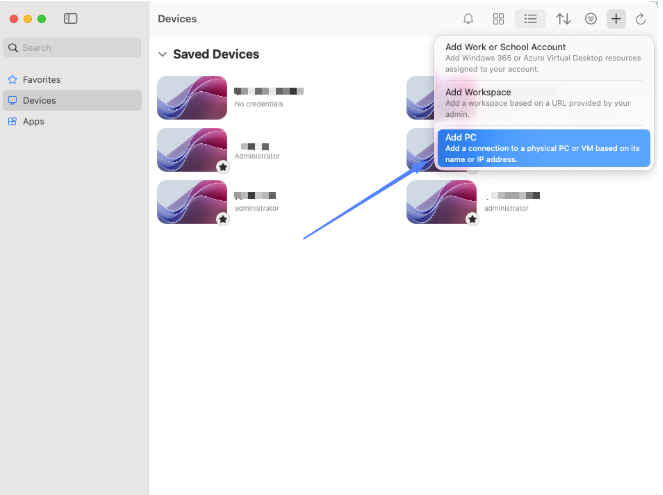Toggle favorite star on bottom-right device thumbnail
This screenshot has width=663, height=495.
pyautogui.click(x=472, y=219)
